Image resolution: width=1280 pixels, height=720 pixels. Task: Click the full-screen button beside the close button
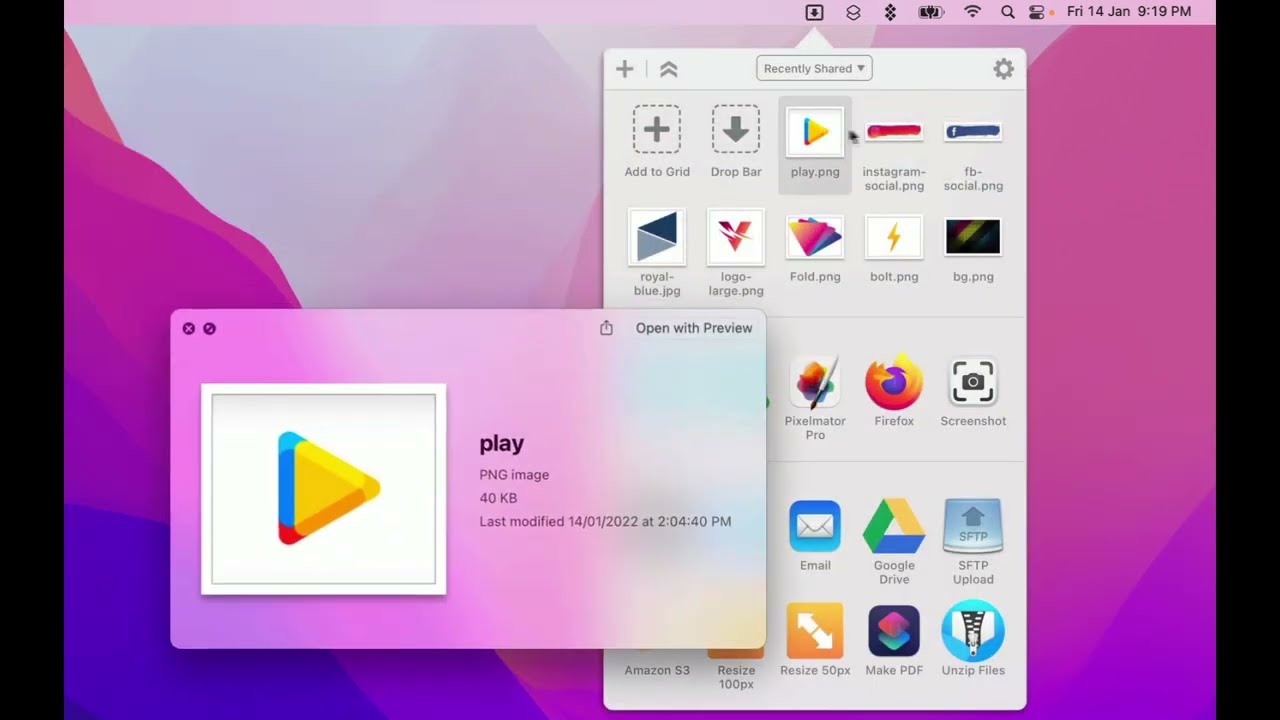tap(209, 328)
